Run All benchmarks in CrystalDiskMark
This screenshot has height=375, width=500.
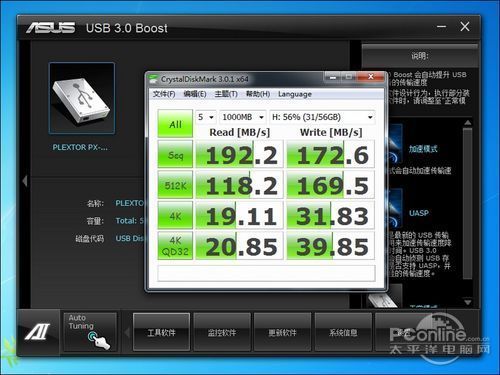point(175,124)
